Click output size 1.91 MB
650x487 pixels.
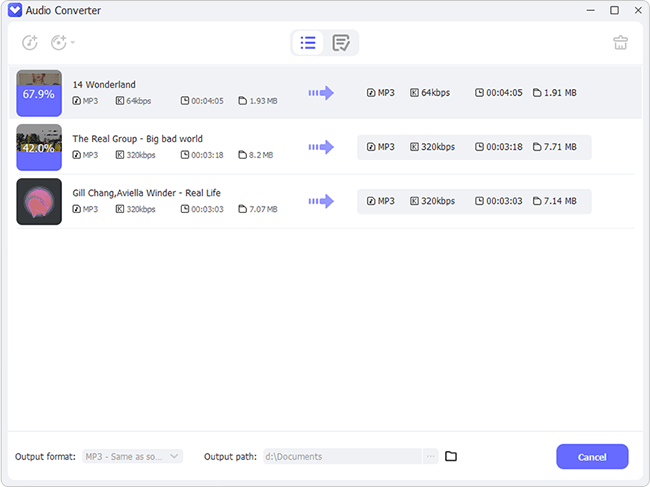click(x=555, y=93)
